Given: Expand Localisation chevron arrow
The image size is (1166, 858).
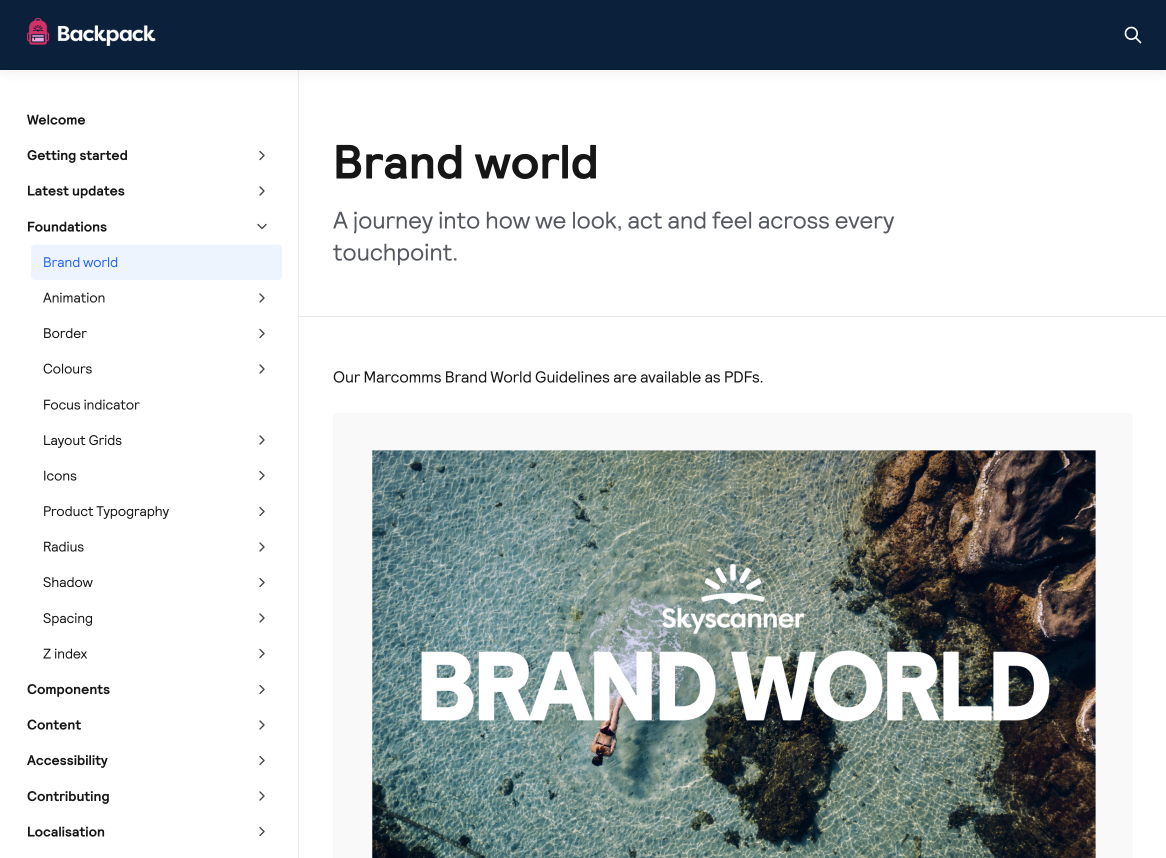Looking at the screenshot, I should [262, 832].
